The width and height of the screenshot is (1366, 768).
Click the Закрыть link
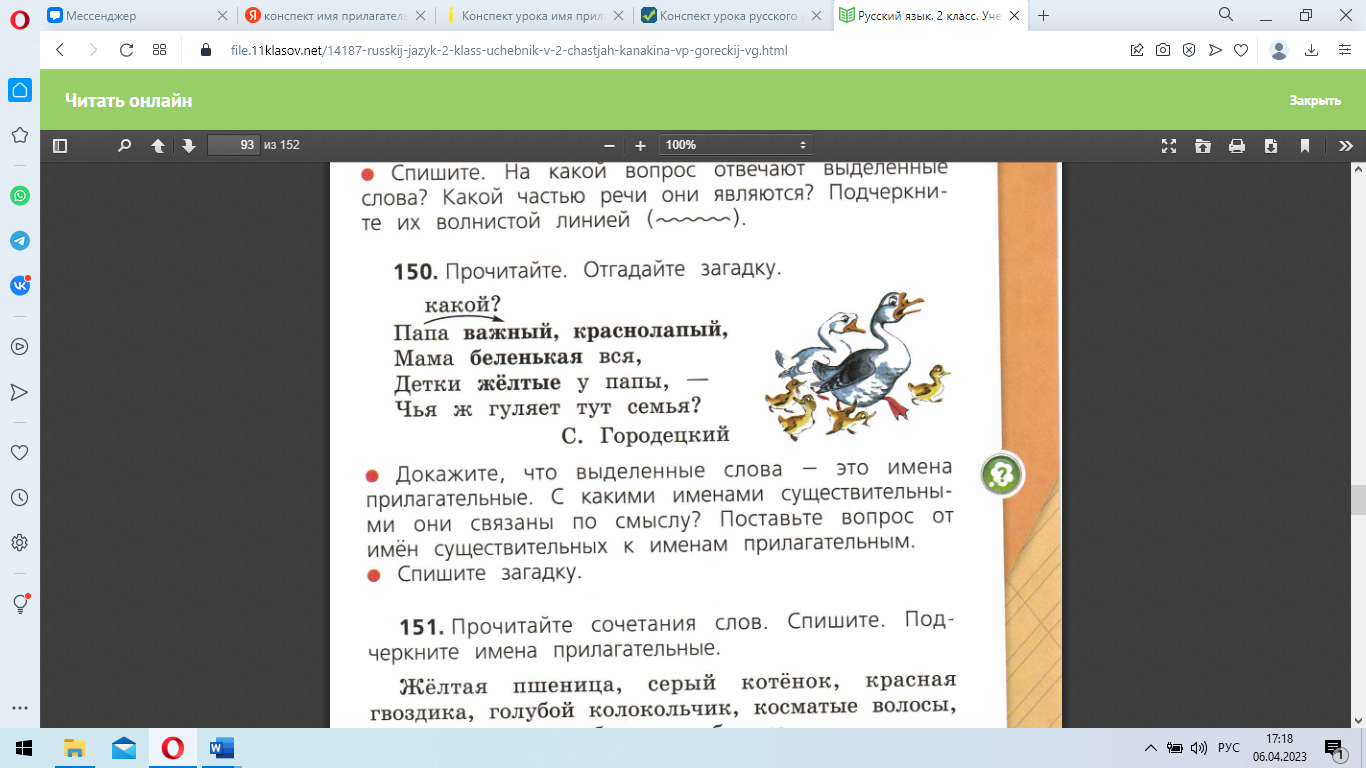coord(1314,101)
